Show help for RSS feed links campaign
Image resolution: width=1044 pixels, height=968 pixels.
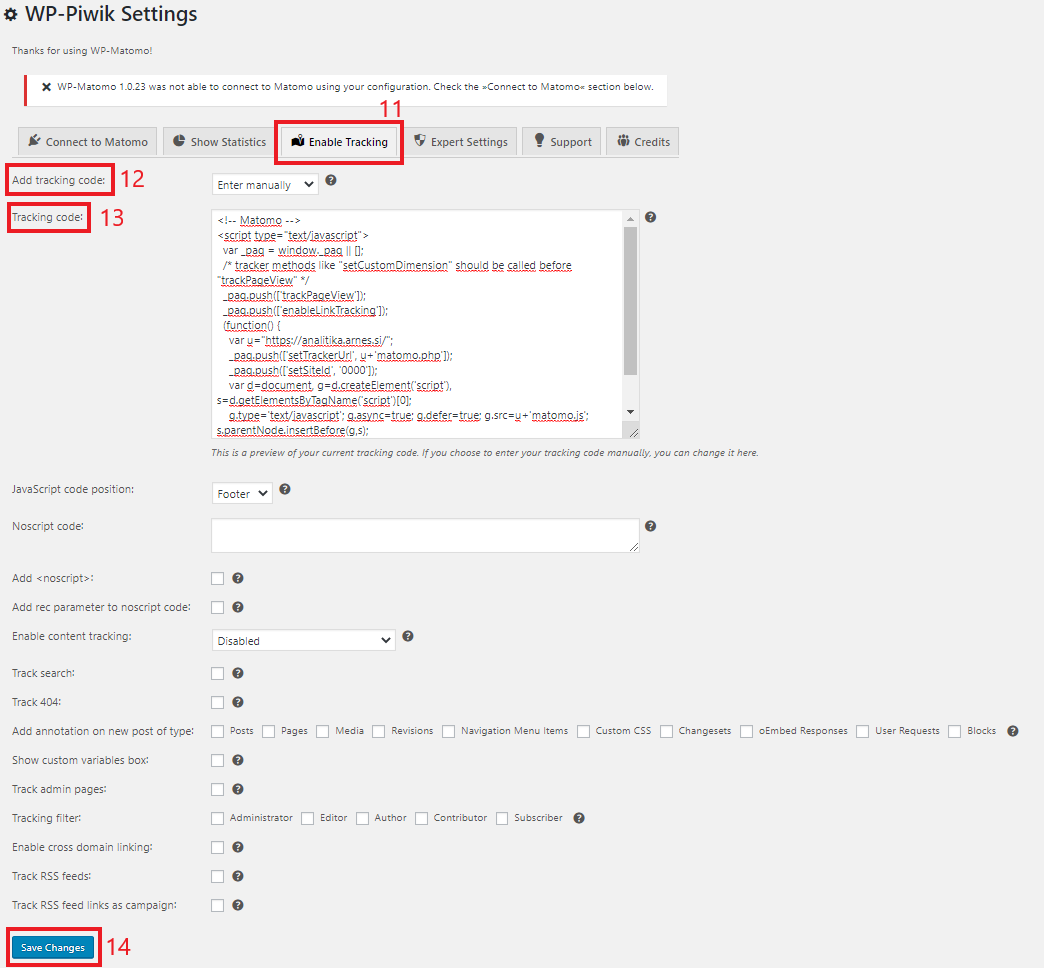click(238, 905)
